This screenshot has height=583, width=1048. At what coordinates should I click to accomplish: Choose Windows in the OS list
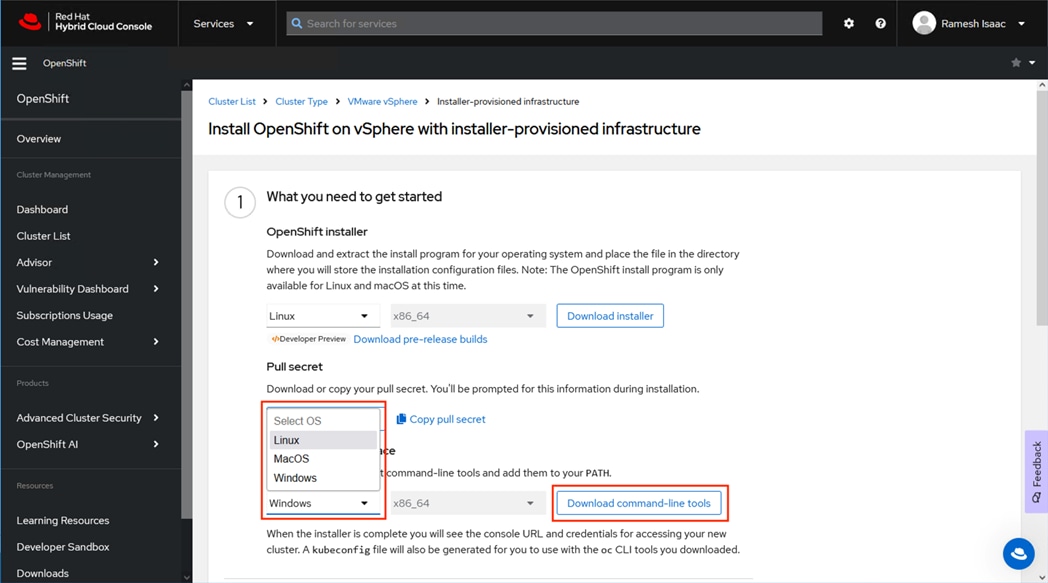(295, 478)
